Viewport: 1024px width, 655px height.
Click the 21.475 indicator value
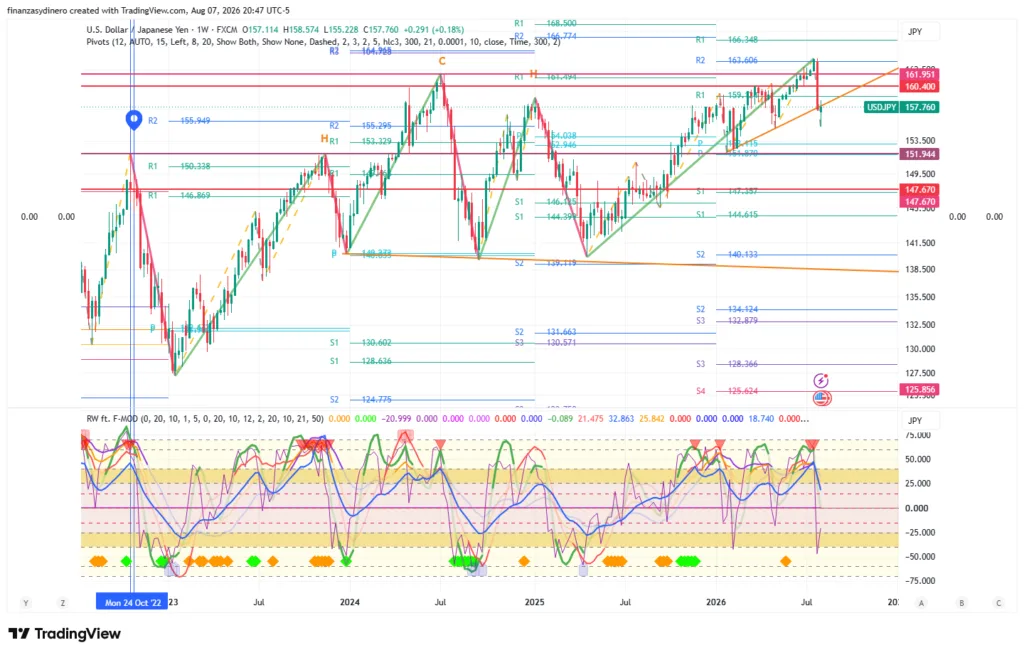(590, 419)
